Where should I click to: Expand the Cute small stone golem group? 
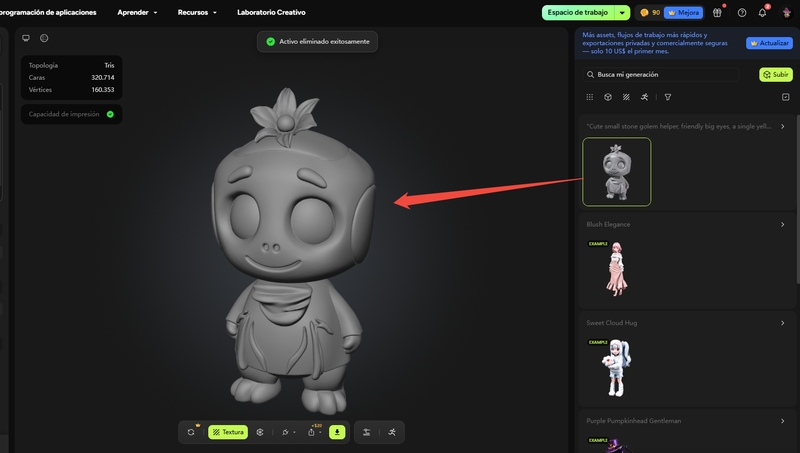pyautogui.click(x=783, y=127)
